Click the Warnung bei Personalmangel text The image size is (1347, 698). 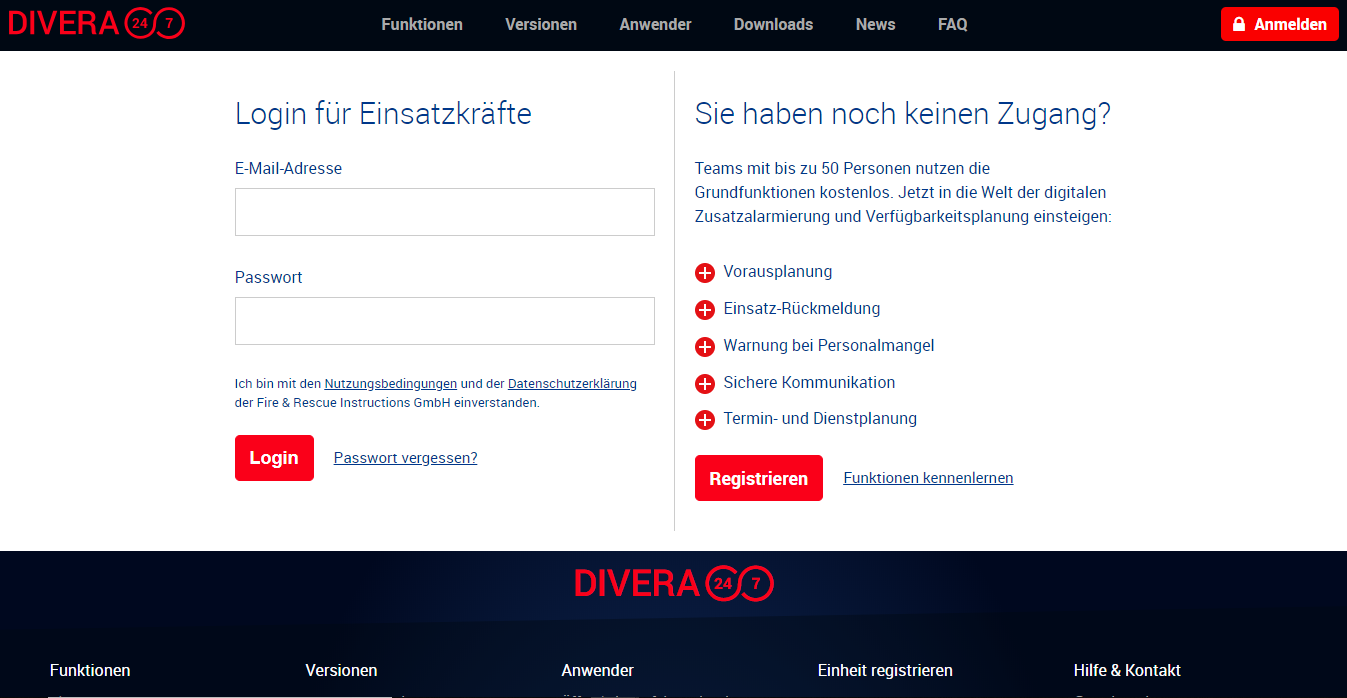(829, 346)
